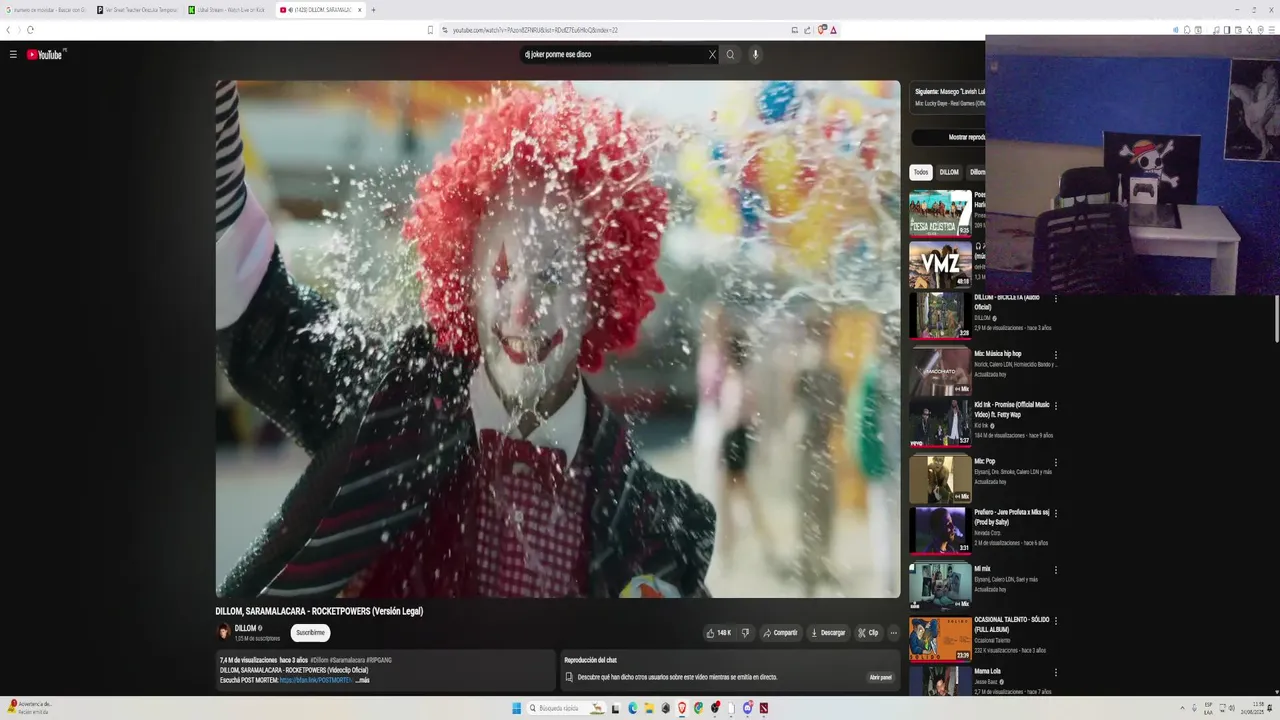Open Profiero - Jere Profeta video title
1280x720 pixels.
(x=1012, y=517)
